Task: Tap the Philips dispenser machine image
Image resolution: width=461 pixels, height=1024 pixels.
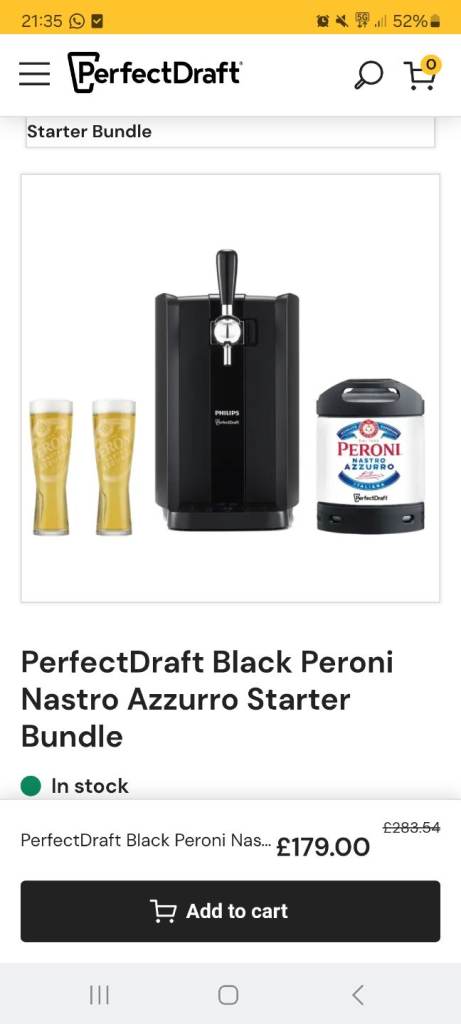Action: coord(227,390)
